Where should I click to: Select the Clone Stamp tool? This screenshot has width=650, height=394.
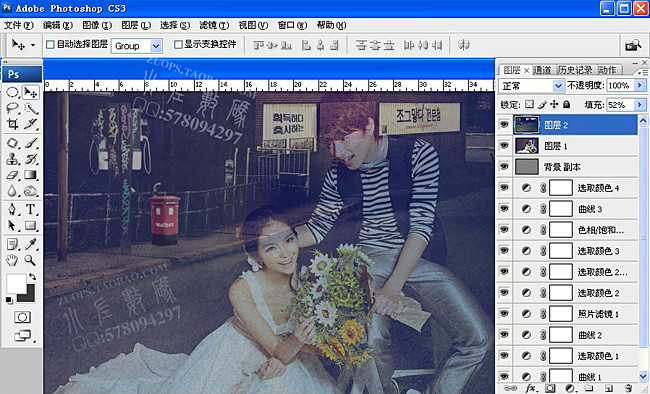12,159
